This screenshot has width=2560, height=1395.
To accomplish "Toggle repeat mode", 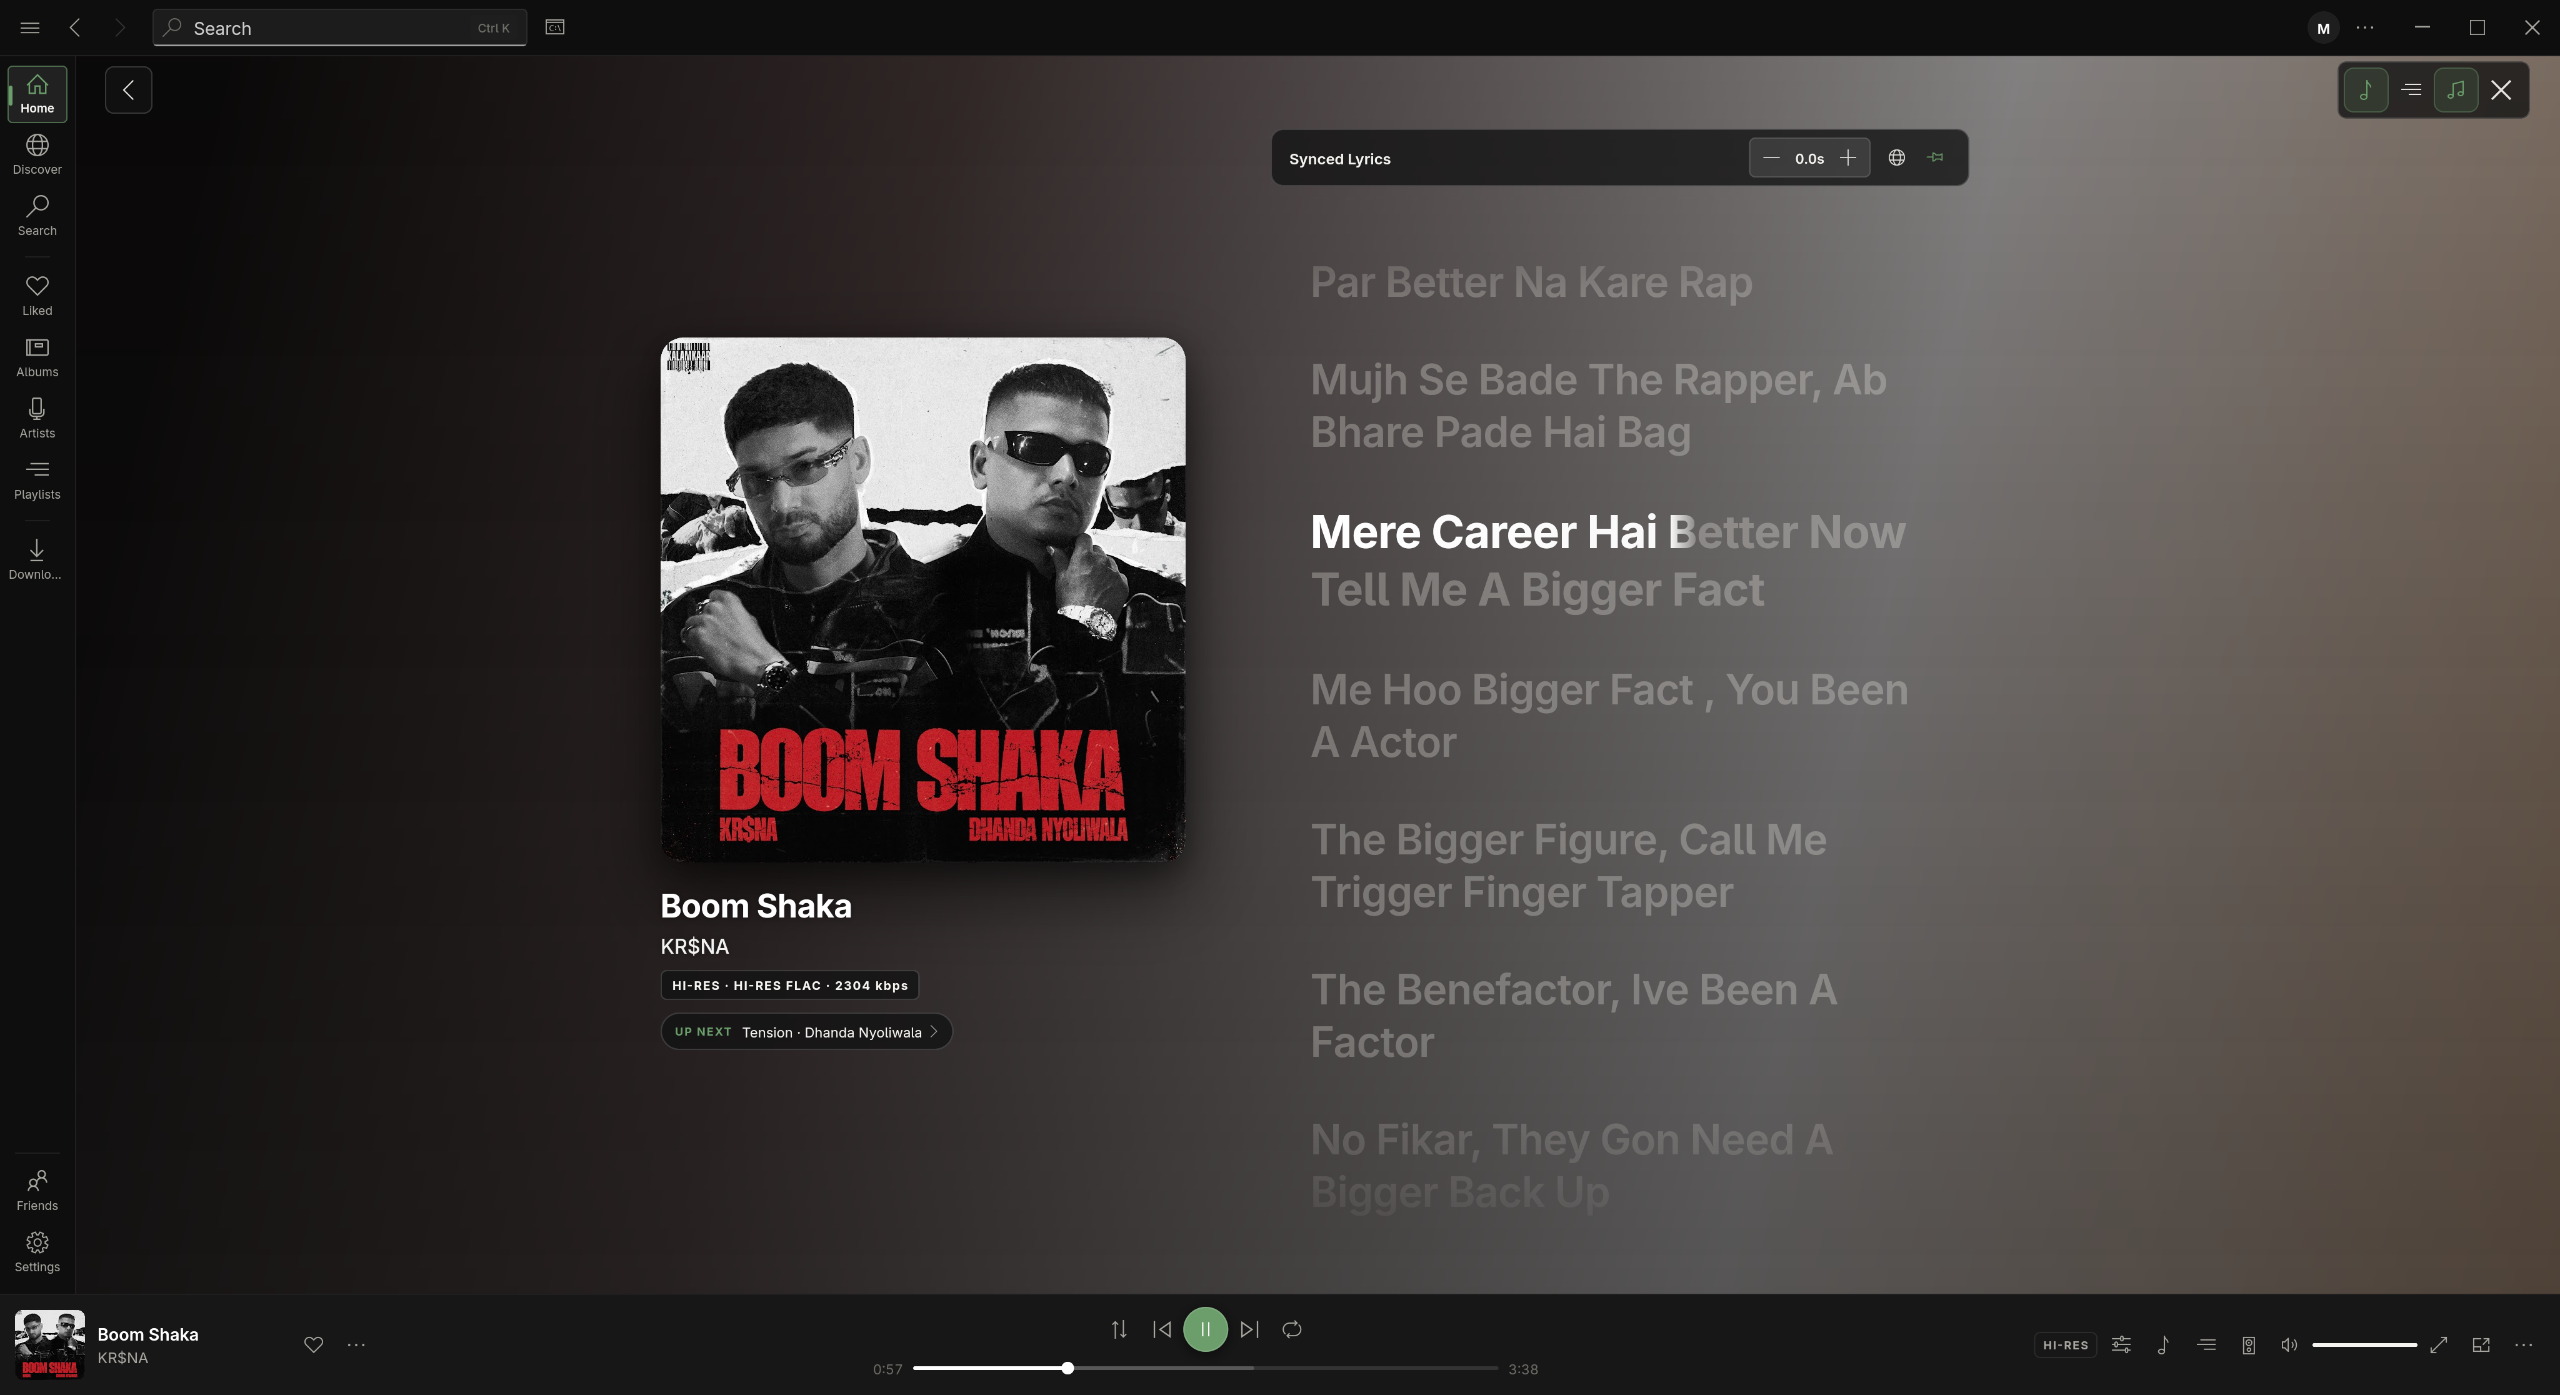I will coord(1292,1329).
